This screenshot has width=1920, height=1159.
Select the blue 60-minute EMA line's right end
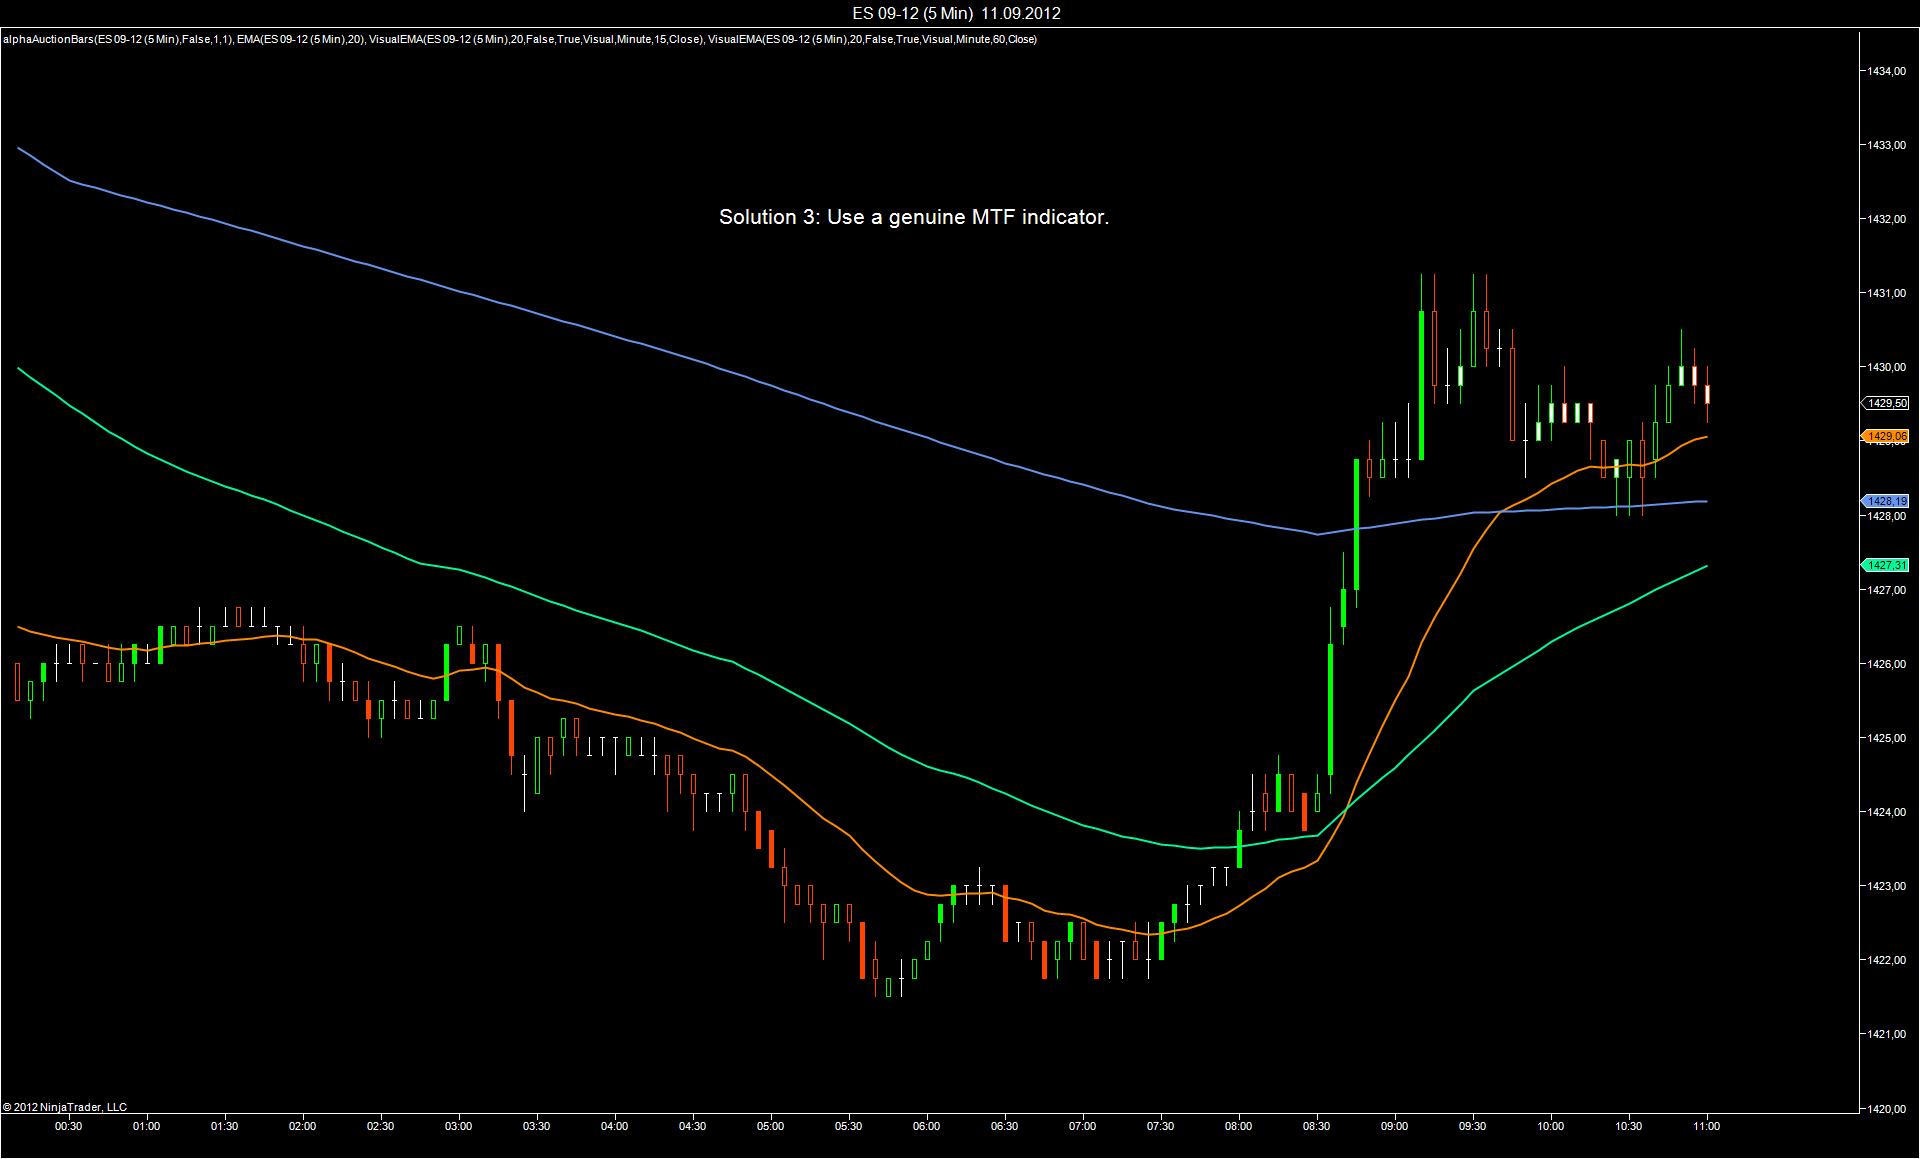point(1705,501)
